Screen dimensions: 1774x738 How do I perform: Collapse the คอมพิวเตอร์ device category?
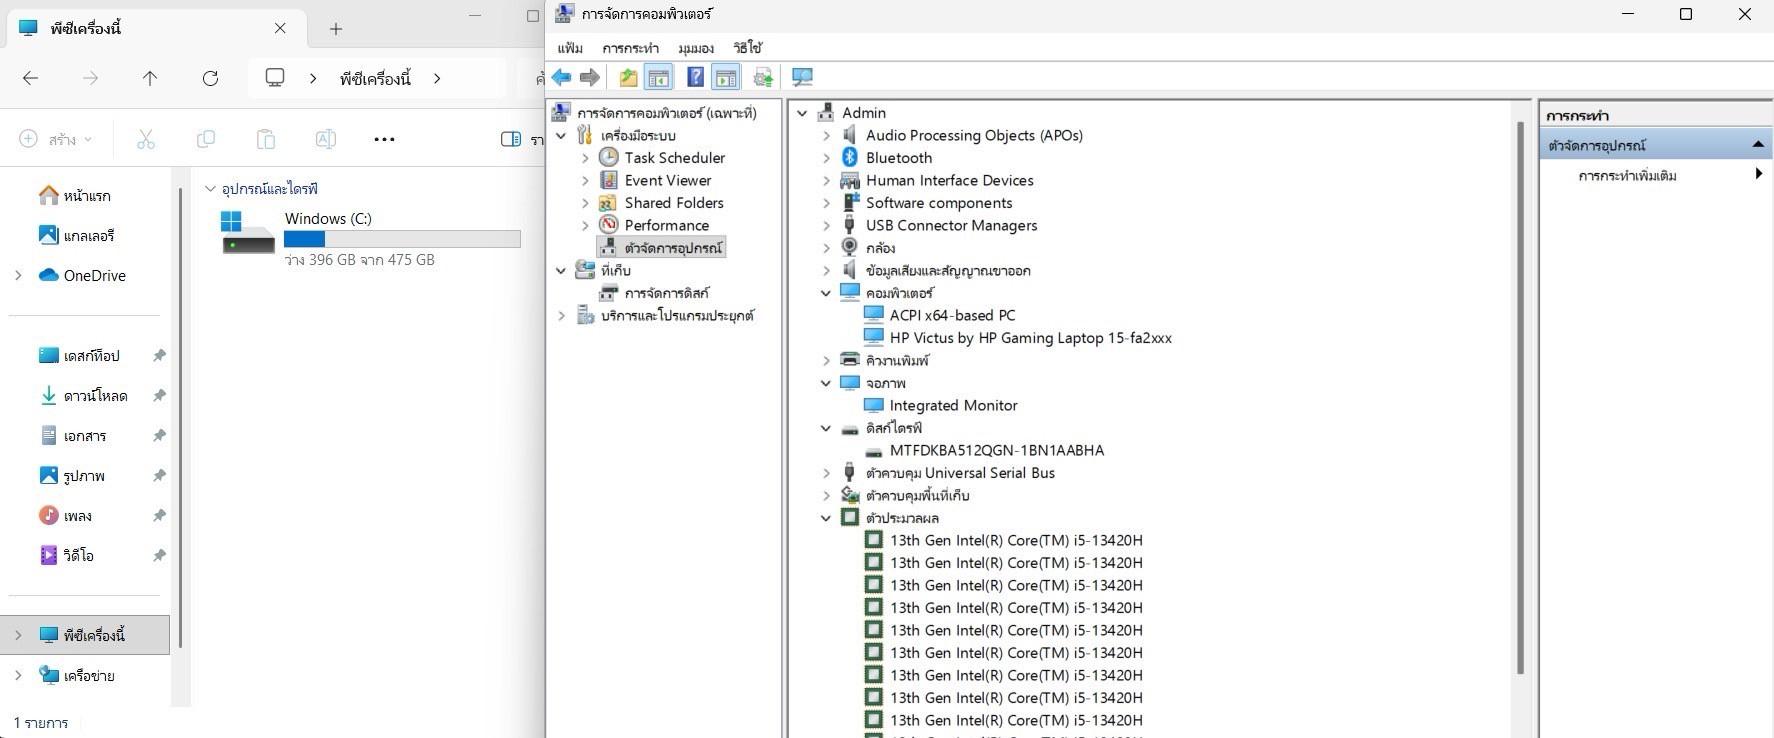pyautogui.click(x=826, y=293)
